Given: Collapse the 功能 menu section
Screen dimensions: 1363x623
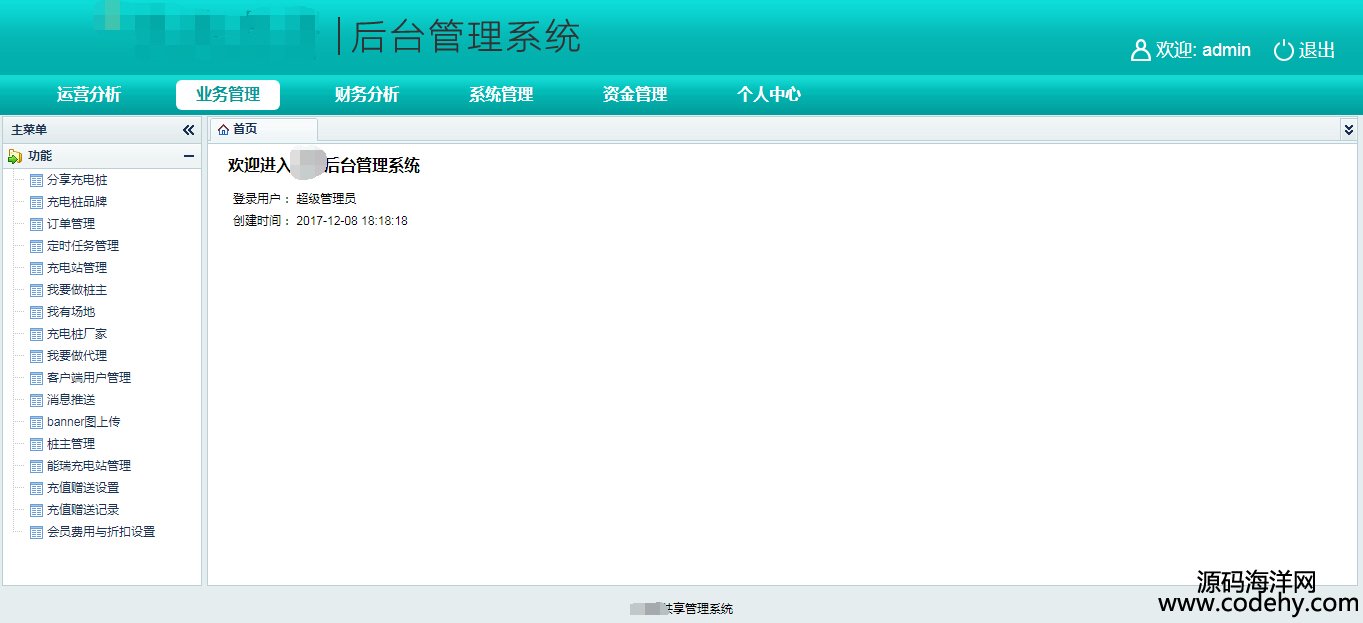Looking at the screenshot, I should pyautogui.click(x=188, y=156).
